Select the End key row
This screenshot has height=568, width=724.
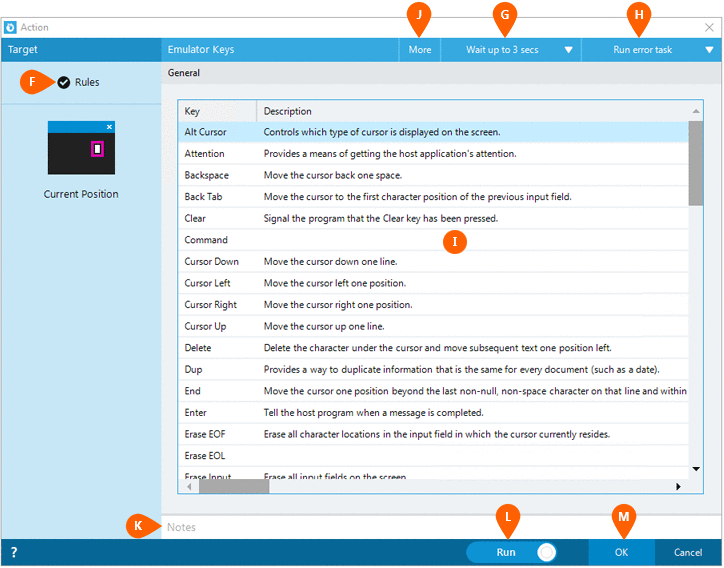click(434, 392)
